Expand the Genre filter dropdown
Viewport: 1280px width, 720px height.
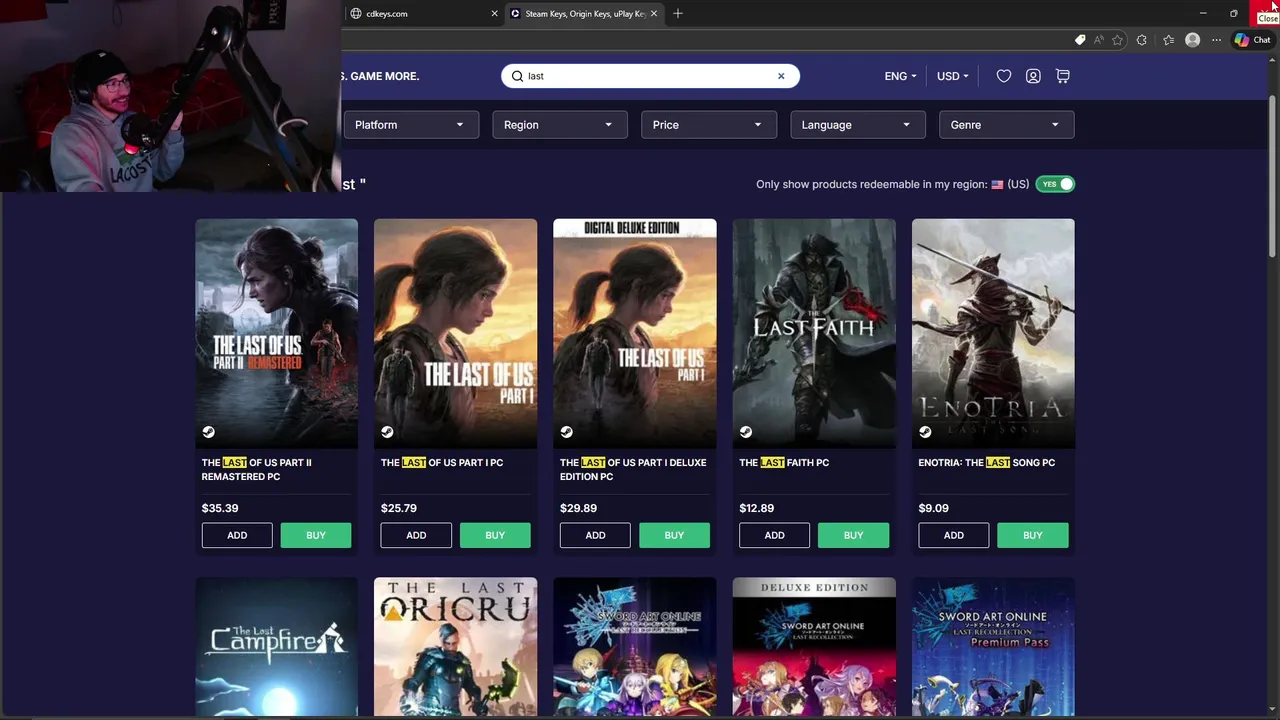[x=1006, y=125]
